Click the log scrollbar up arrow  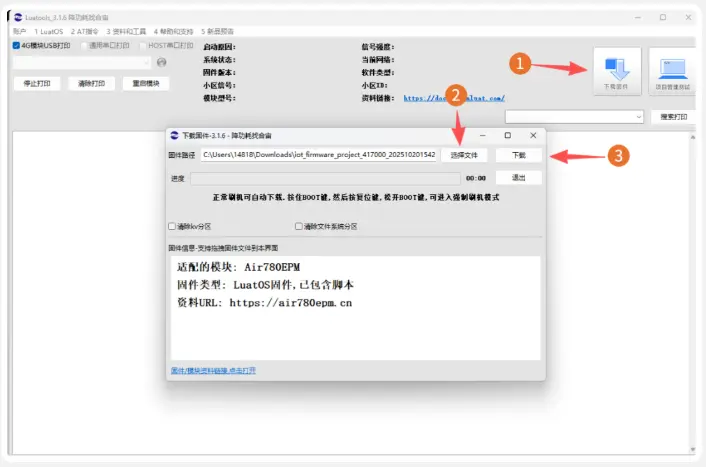point(692,136)
